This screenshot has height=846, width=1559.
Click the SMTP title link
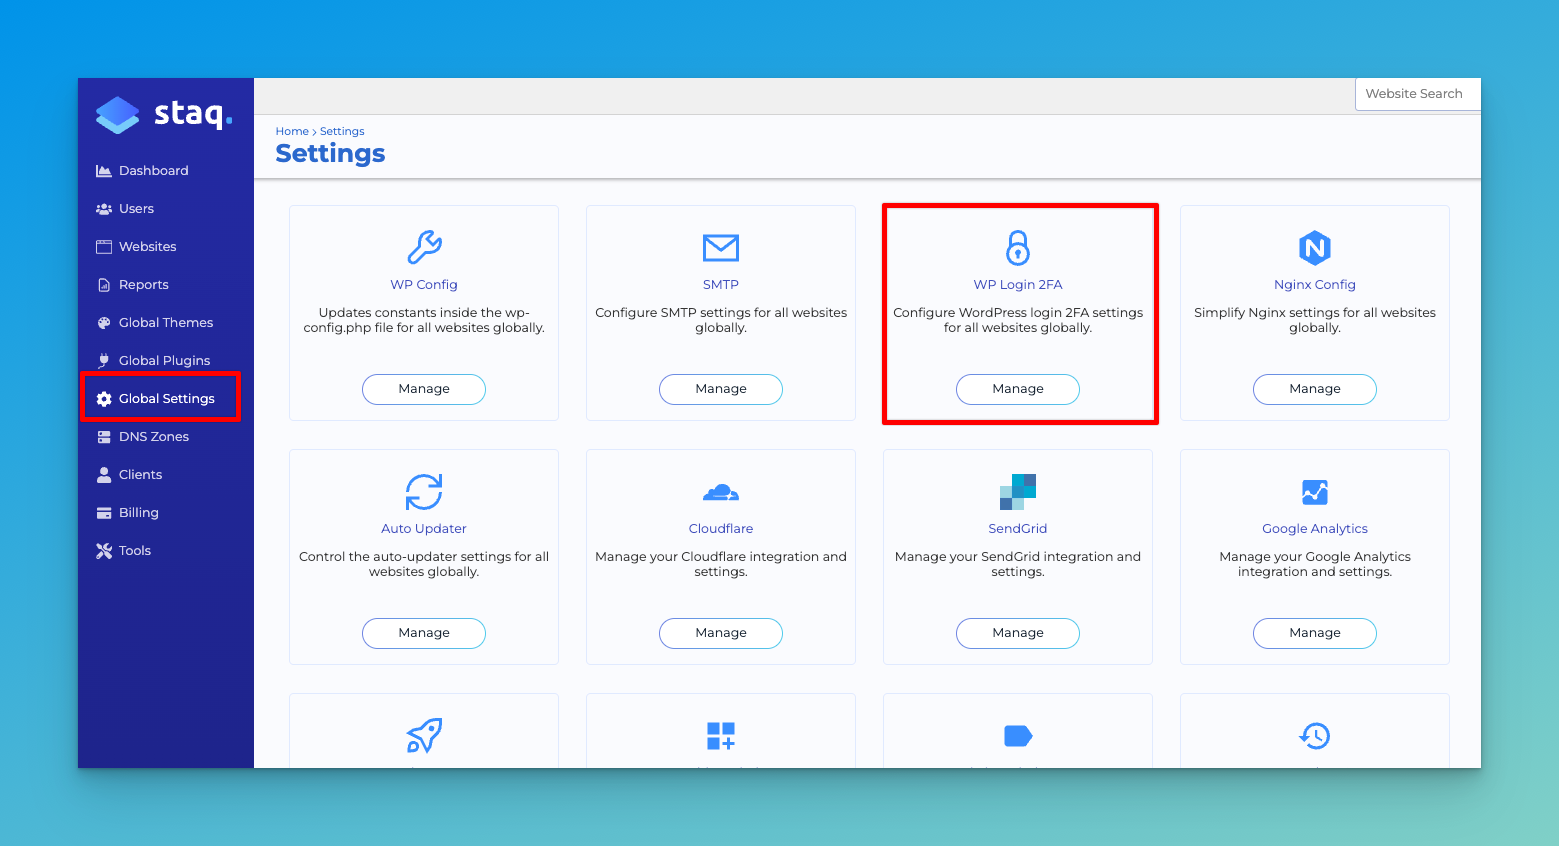click(x=721, y=285)
